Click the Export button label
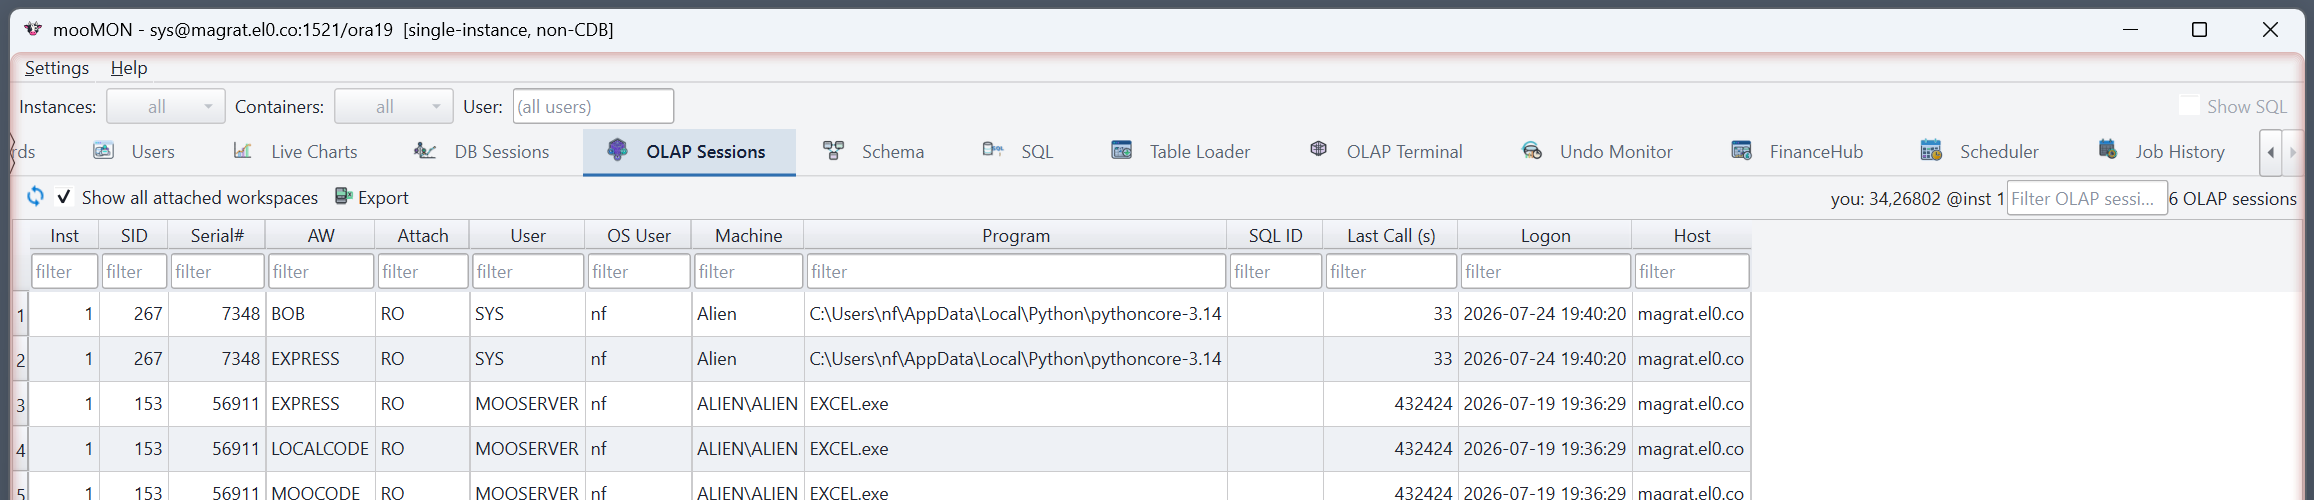Viewport: 2314px width, 500px height. click(x=383, y=197)
